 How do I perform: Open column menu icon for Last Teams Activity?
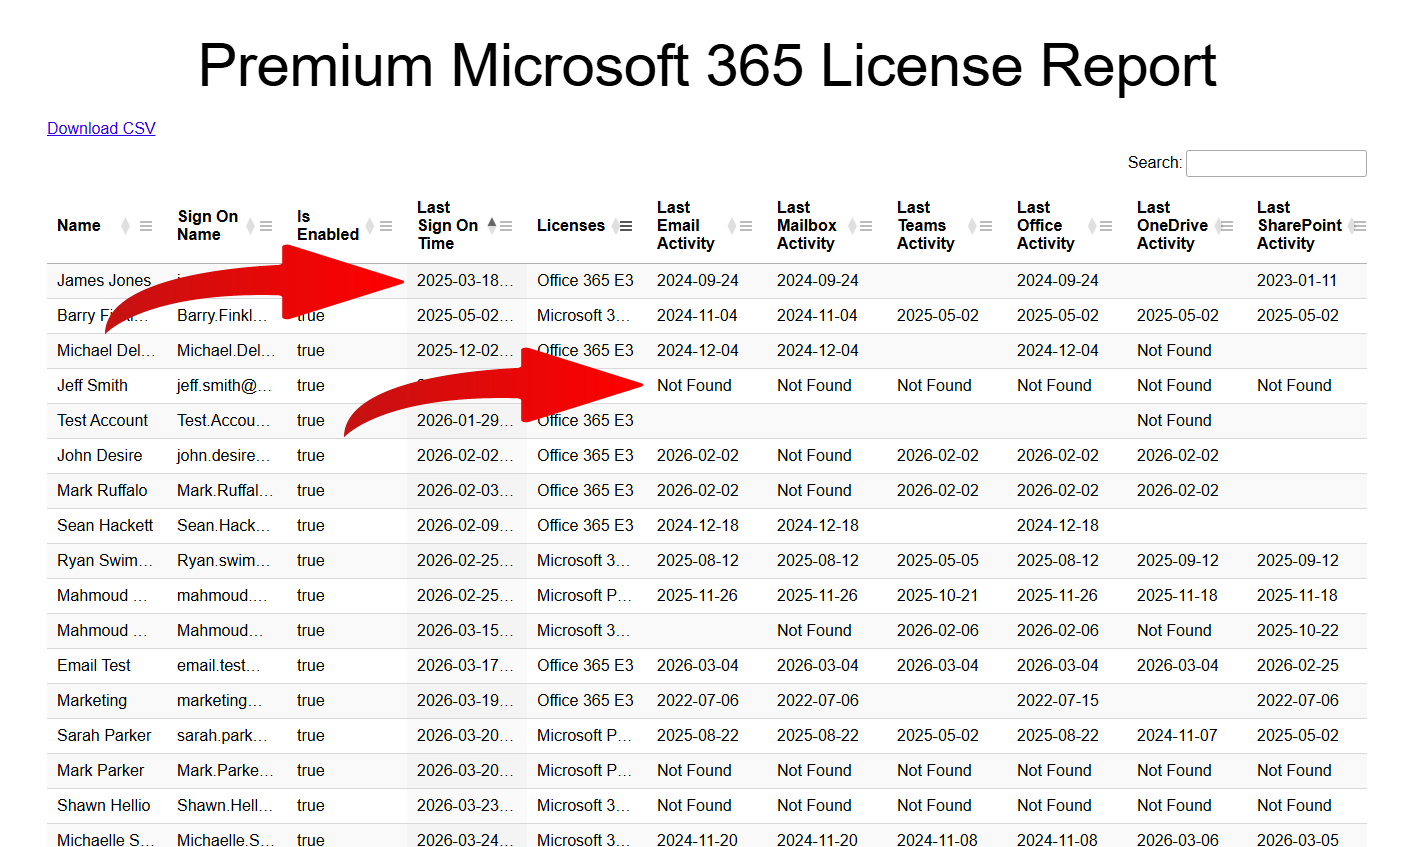(986, 226)
